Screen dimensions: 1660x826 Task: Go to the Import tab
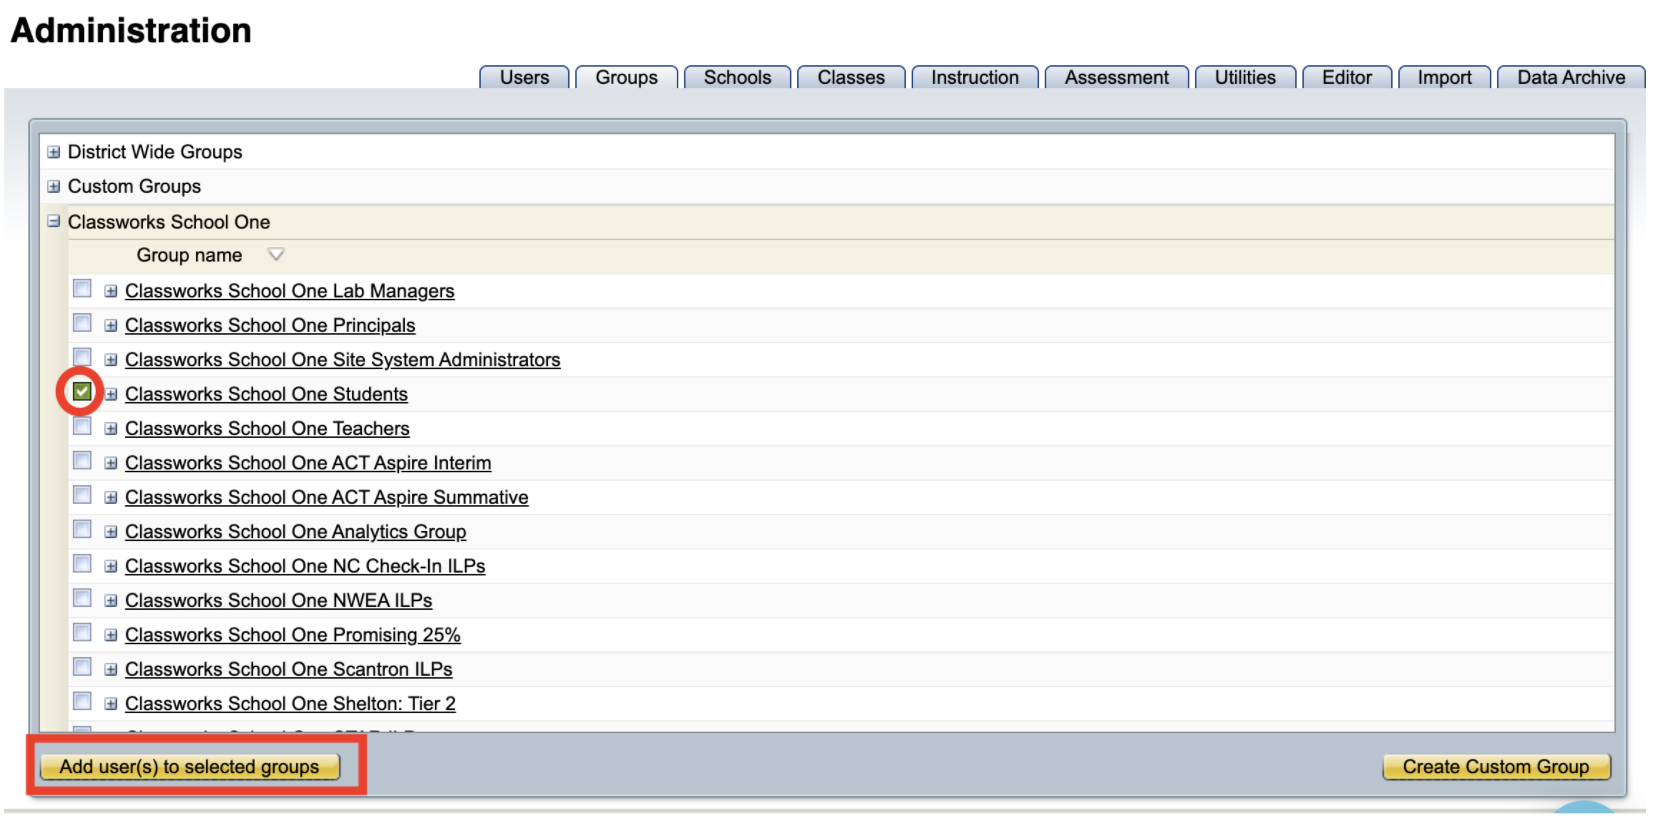tap(1444, 77)
